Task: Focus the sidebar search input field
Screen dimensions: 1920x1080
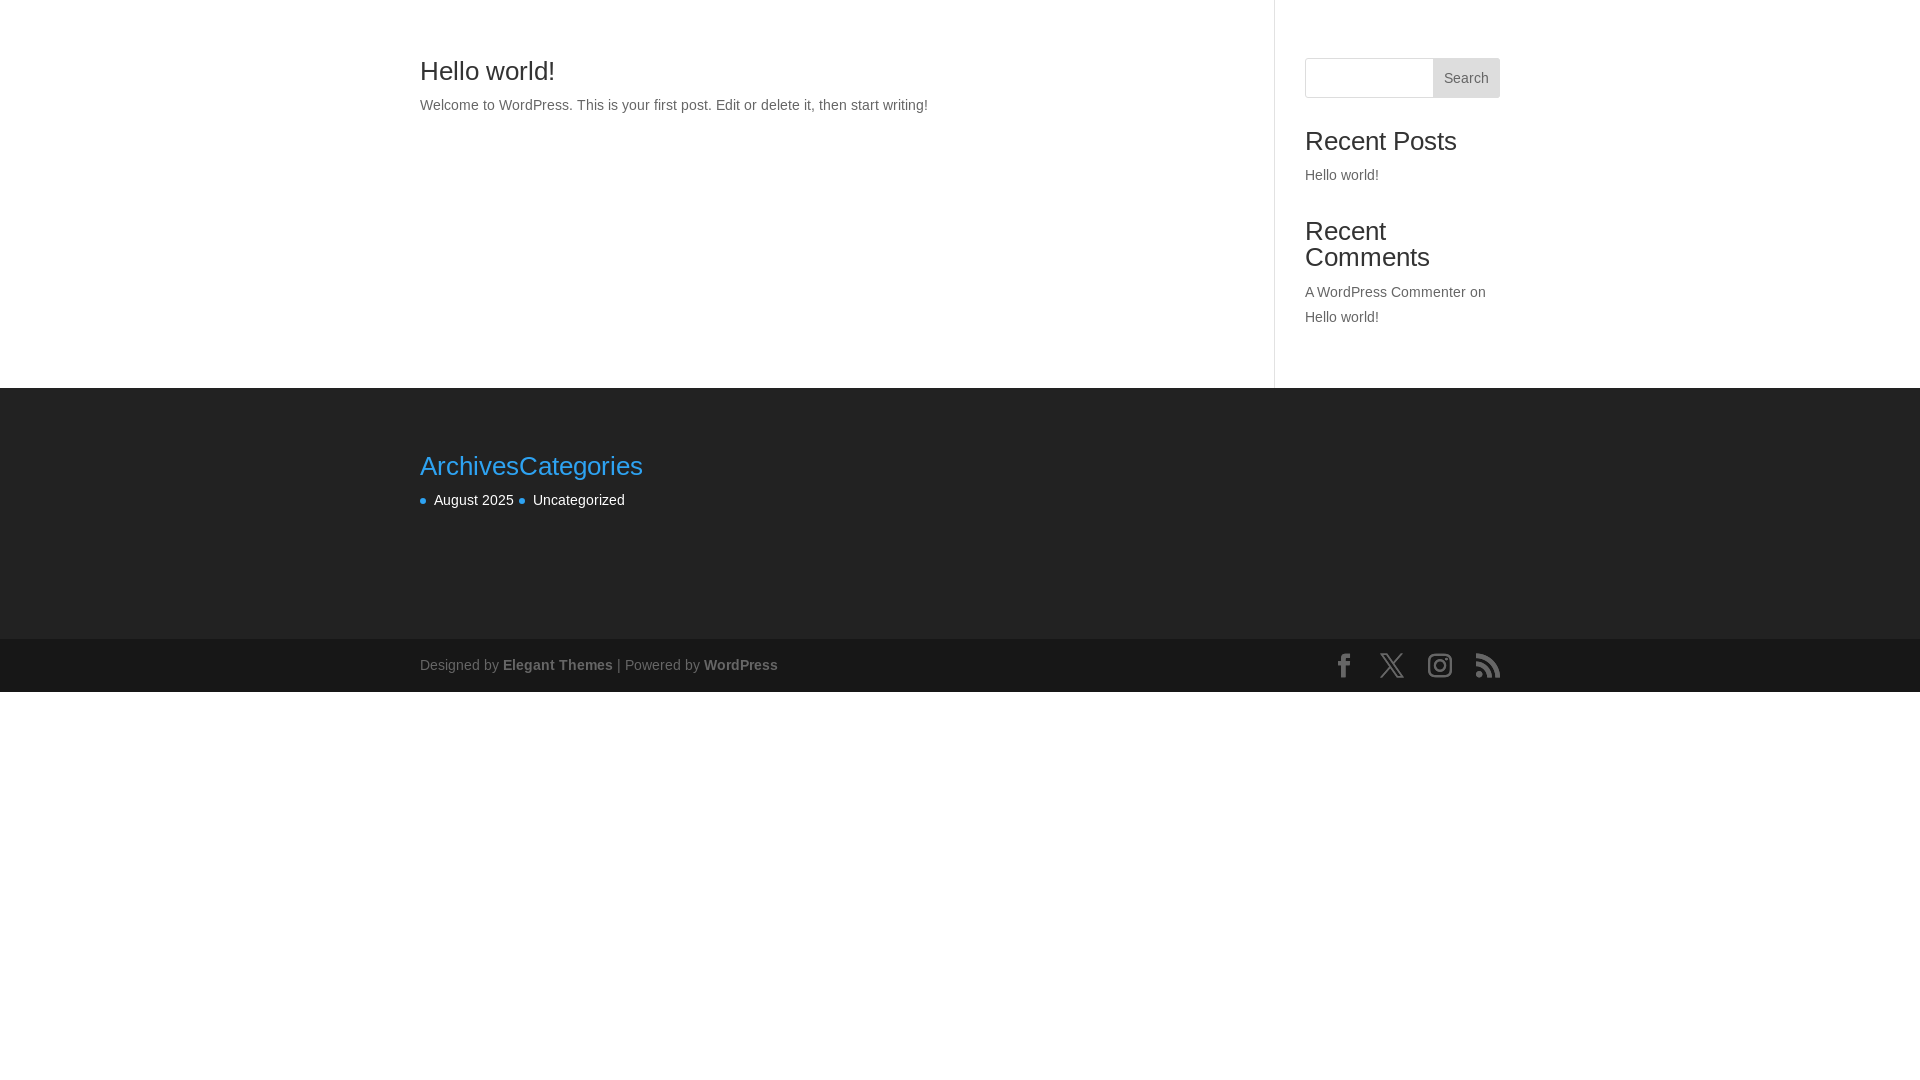Action: click(x=1369, y=78)
